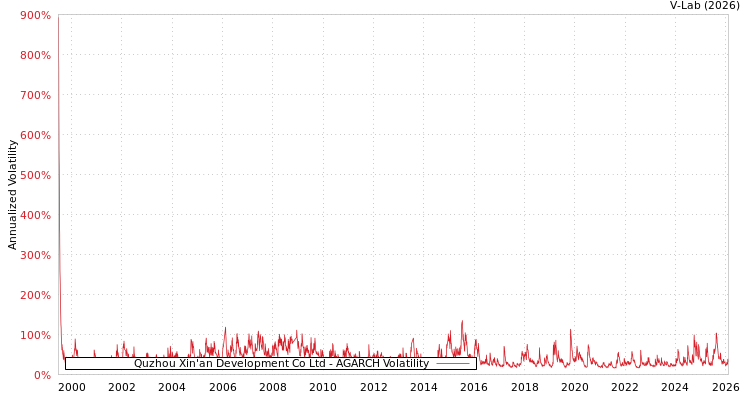Click the 2012 x-axis label

pos(374,387)
